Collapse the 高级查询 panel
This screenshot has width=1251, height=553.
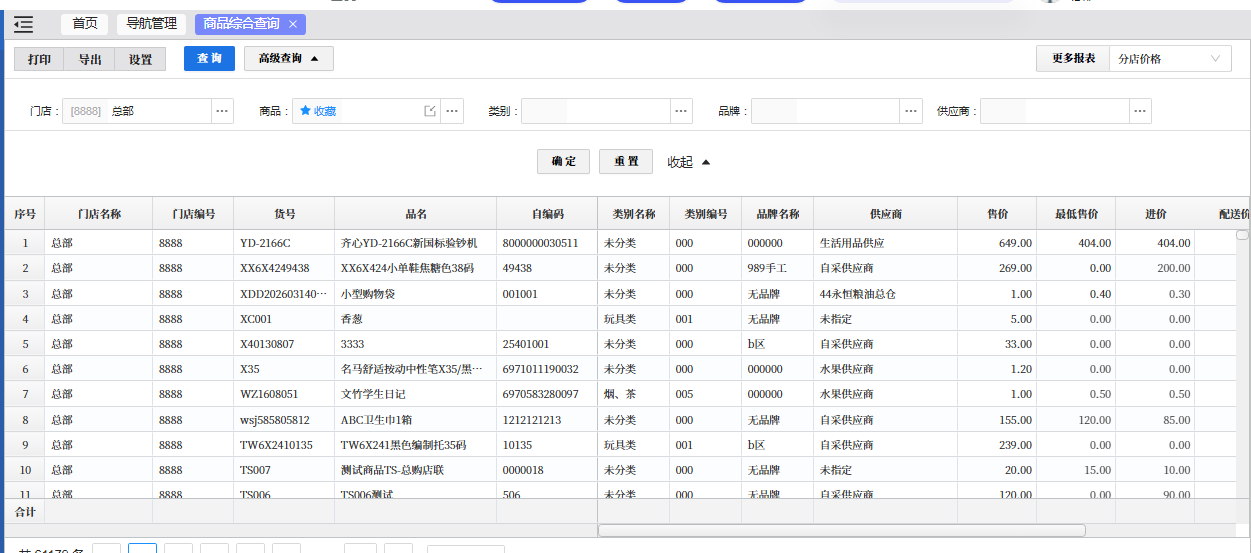pyautogui.click(x=289, y=58)
